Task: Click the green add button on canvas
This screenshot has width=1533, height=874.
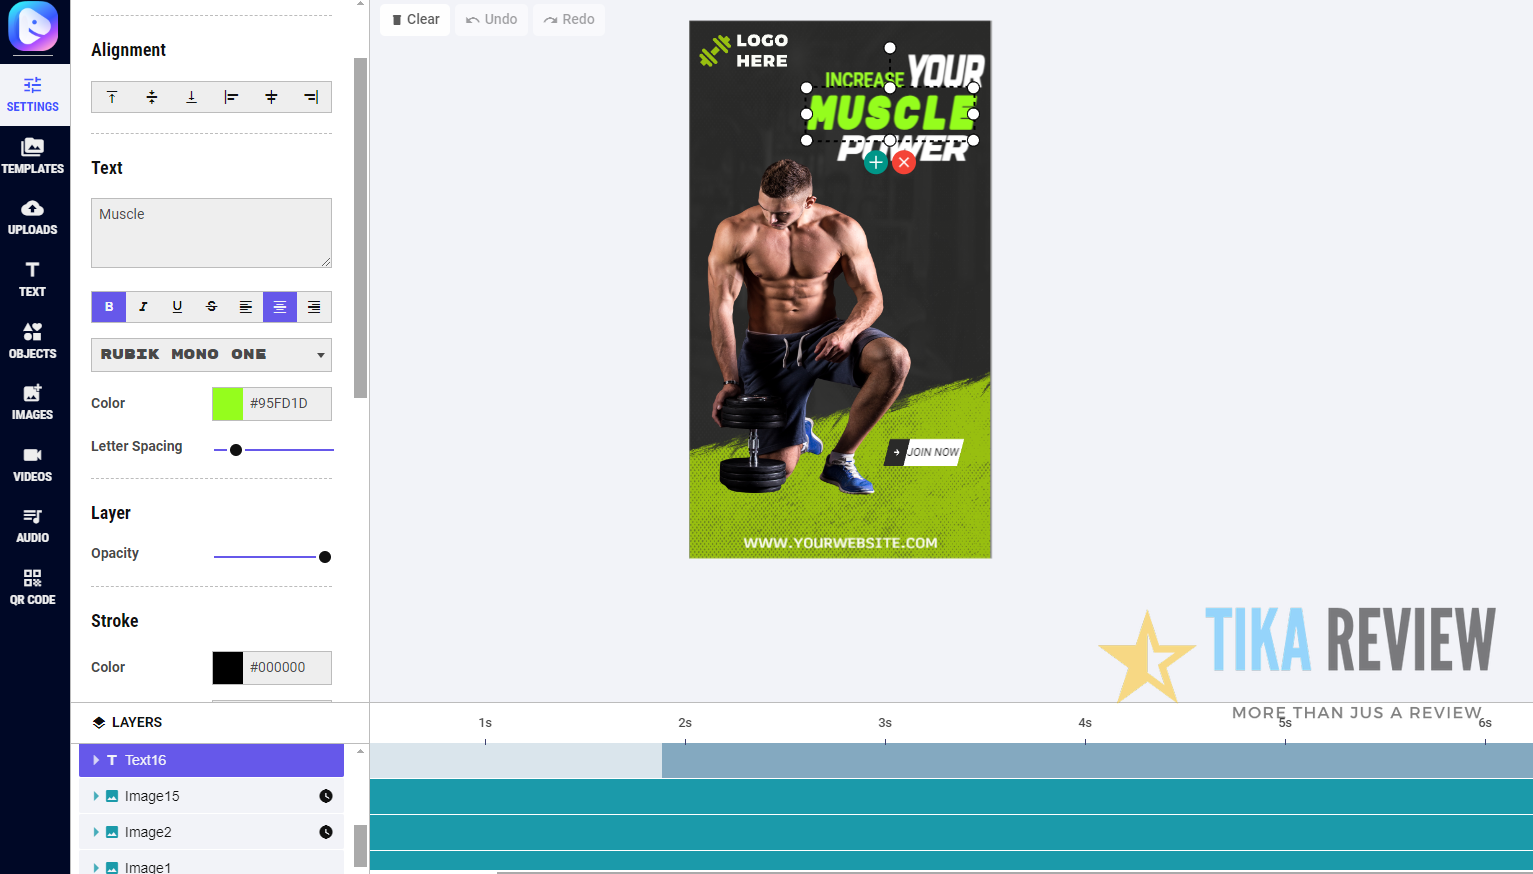Action: click(876, 162)
